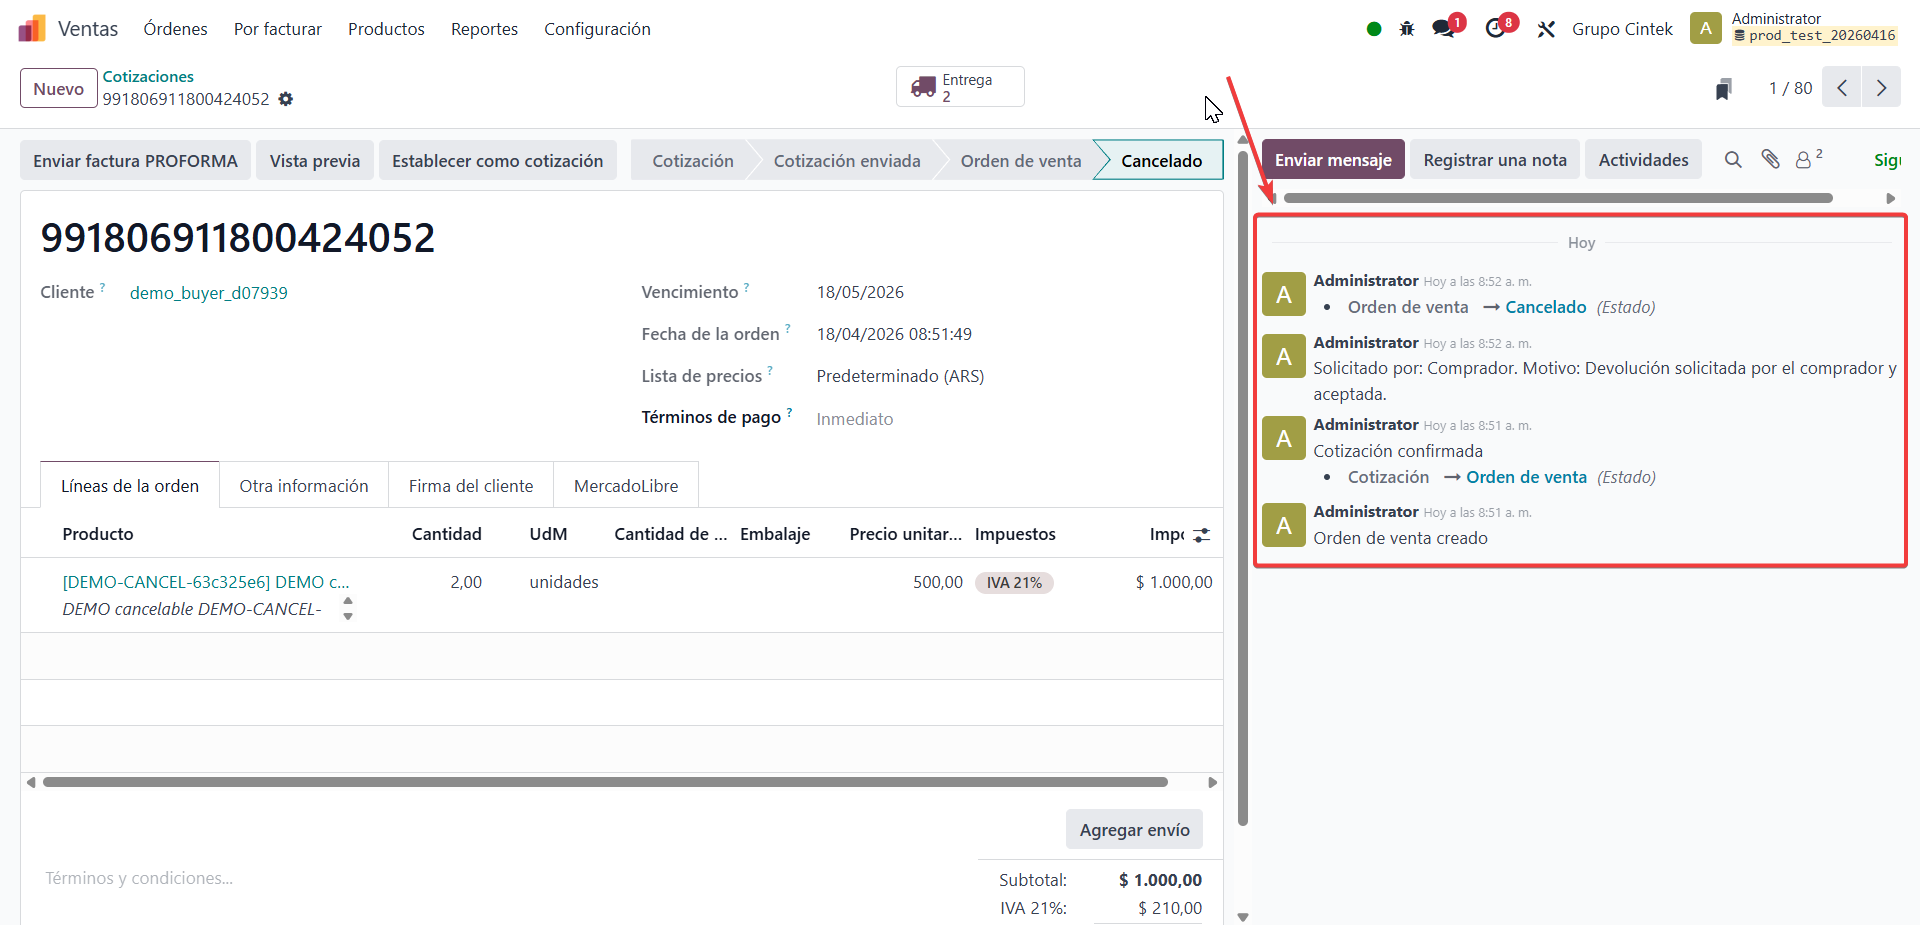Open attachments paperclip icon
Screen dimensions: 1920x925
click(x=1770, y=159)
